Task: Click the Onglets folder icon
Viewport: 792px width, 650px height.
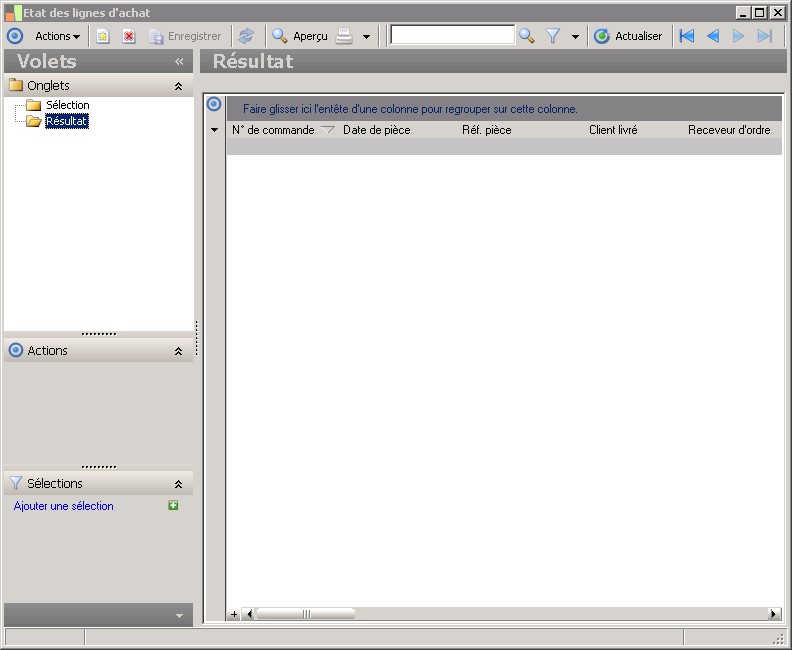Action: [16, 85]
